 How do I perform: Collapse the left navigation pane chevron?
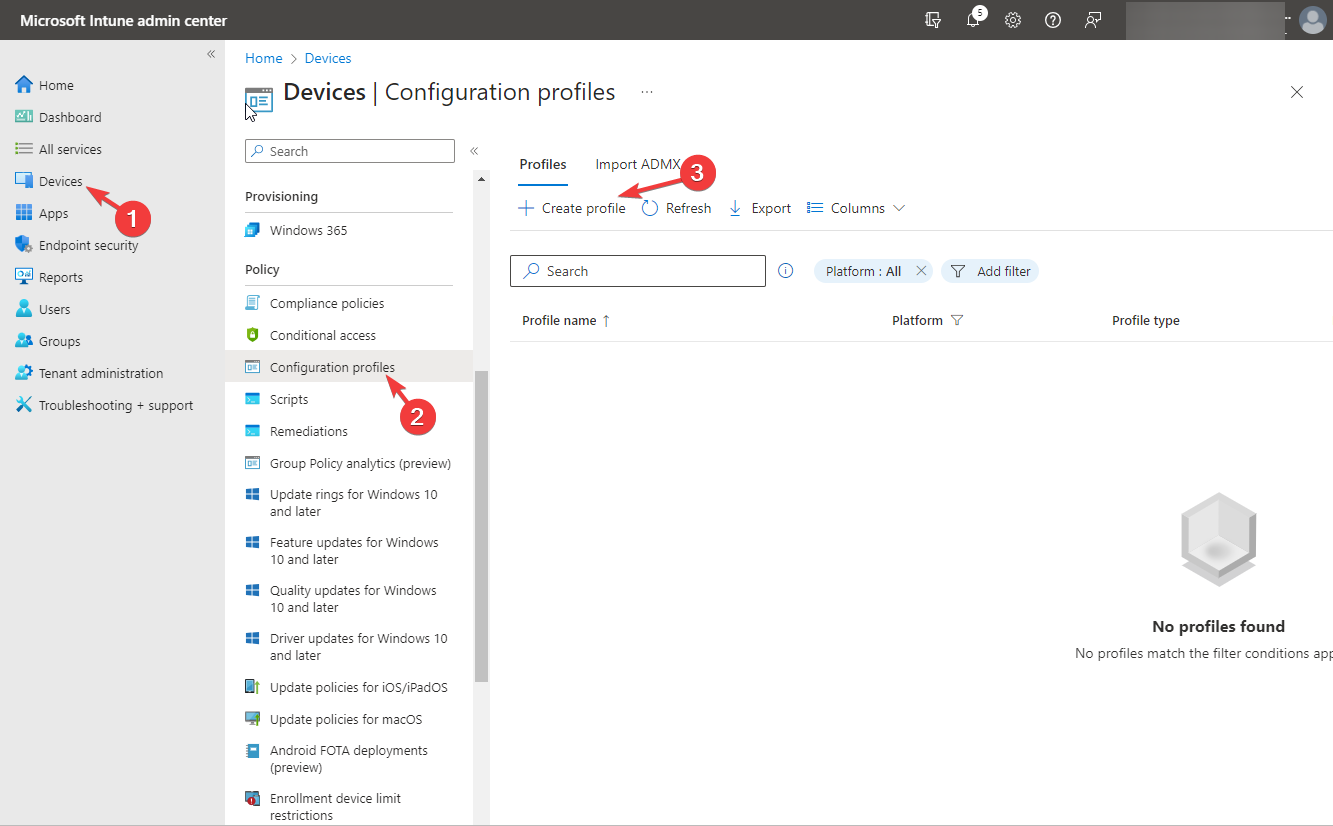(211, 54)
